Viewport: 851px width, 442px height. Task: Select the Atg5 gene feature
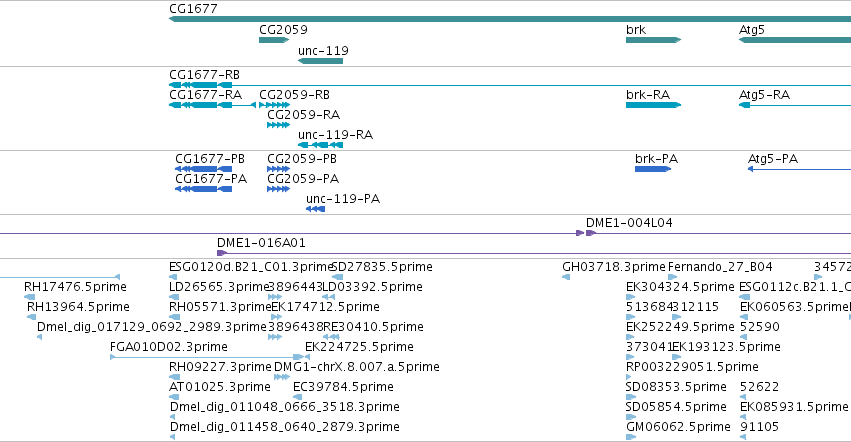click(x=795, y=40)
